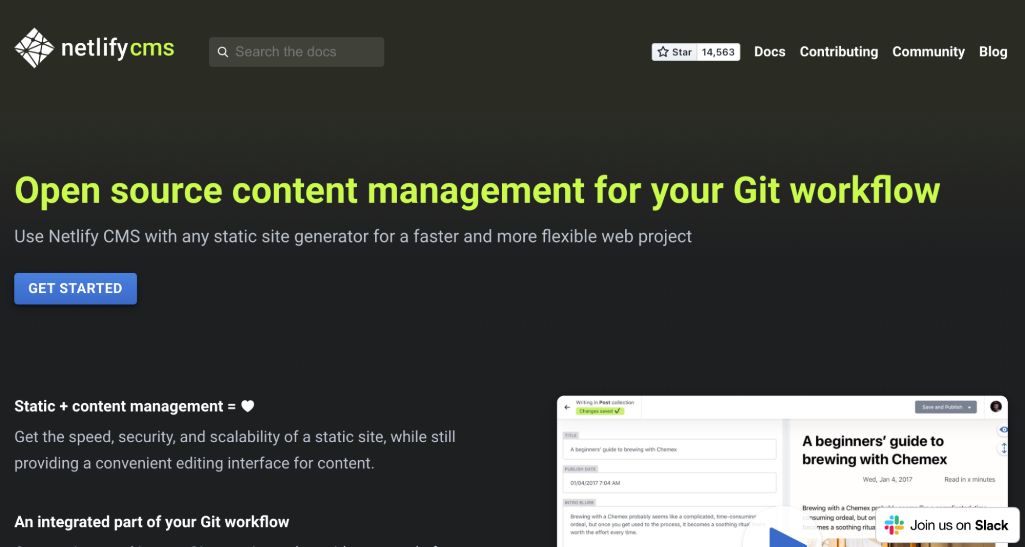Click the A beginners' guide preview title
Viewport: 1025px width, 547px height.
click(x=875, y=450)
